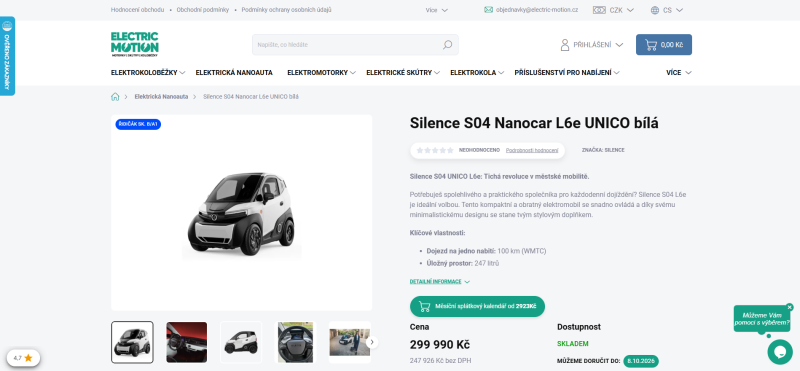The image size is (800, 371).
Task: Click the language globe icon
Action: click(x=655, y=10)
